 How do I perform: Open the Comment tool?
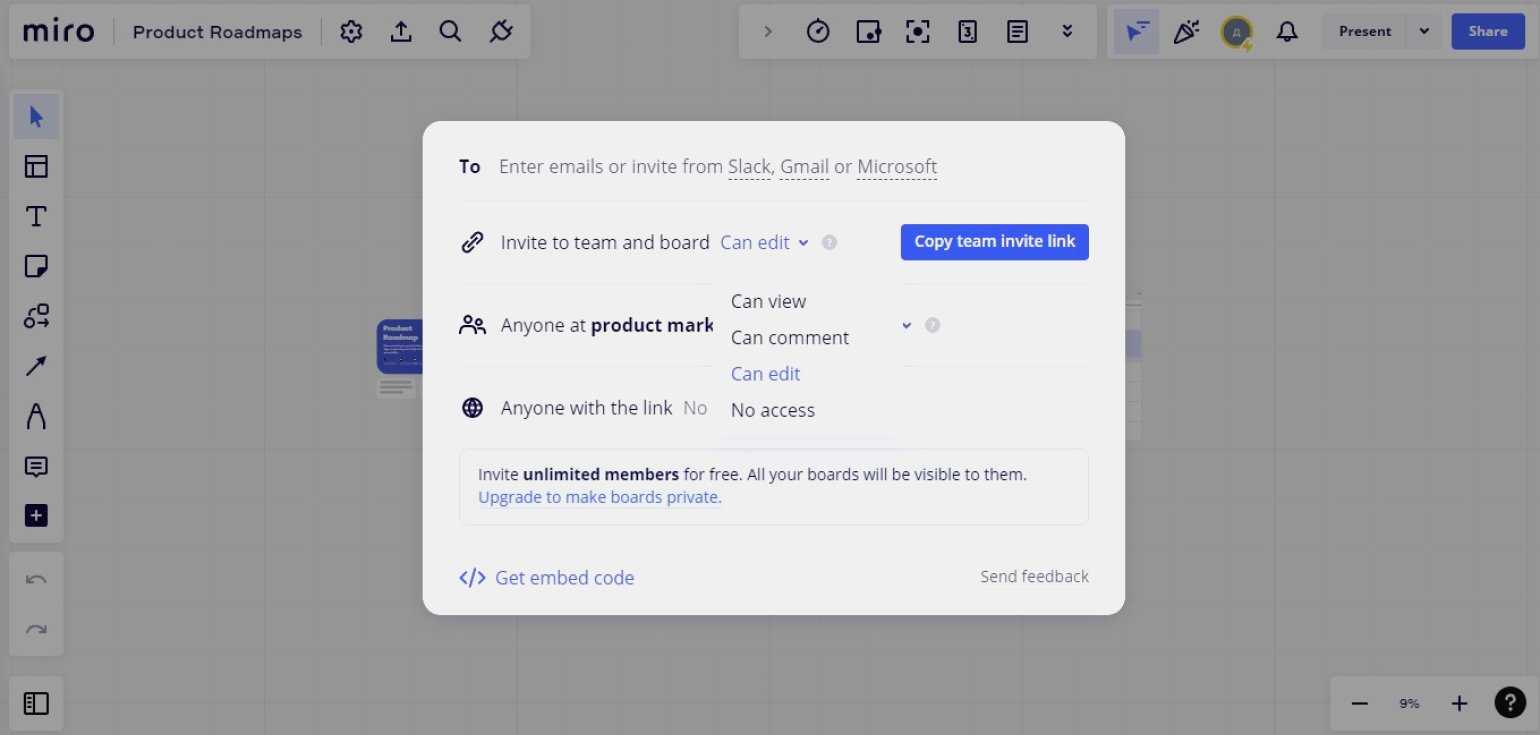point(36,466)
